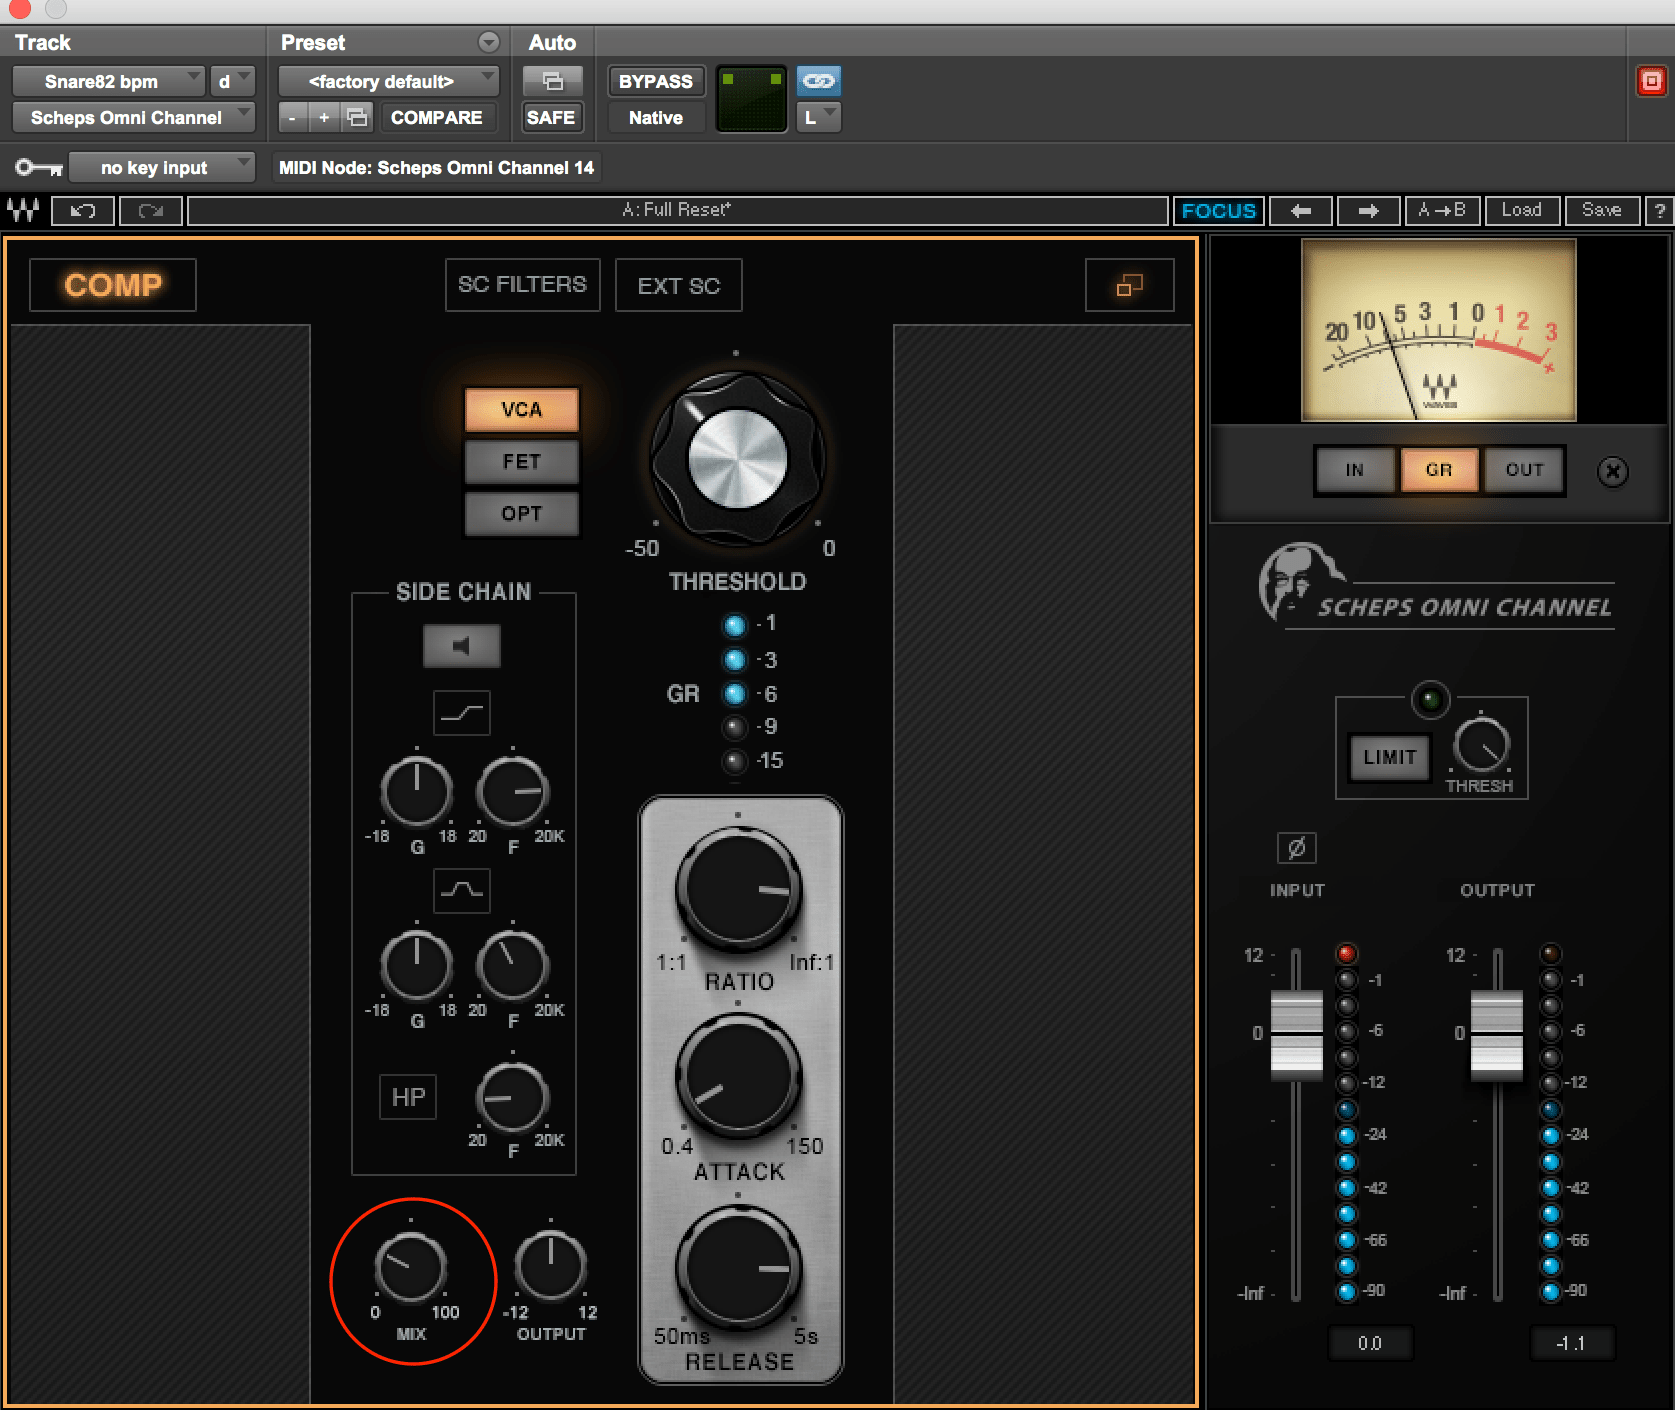
Task: Click the BYPASS button
Action: tap(656, 81)
